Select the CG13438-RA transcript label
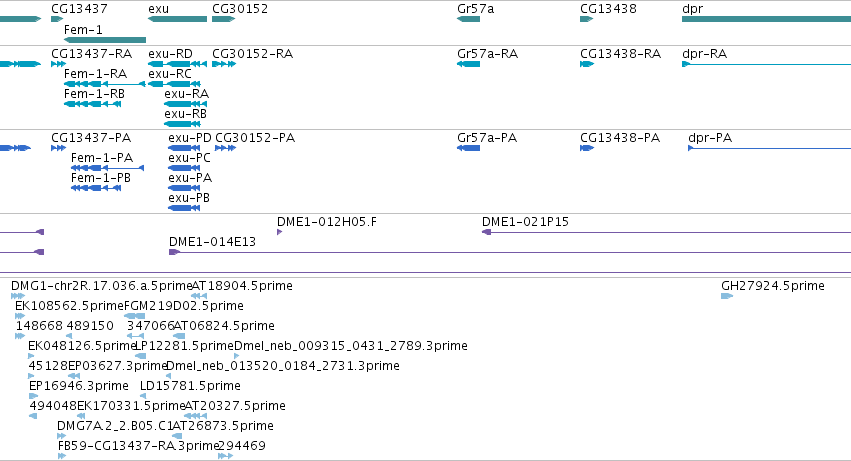This screenshot has height=461, width=851. click(x=620, y=54)
